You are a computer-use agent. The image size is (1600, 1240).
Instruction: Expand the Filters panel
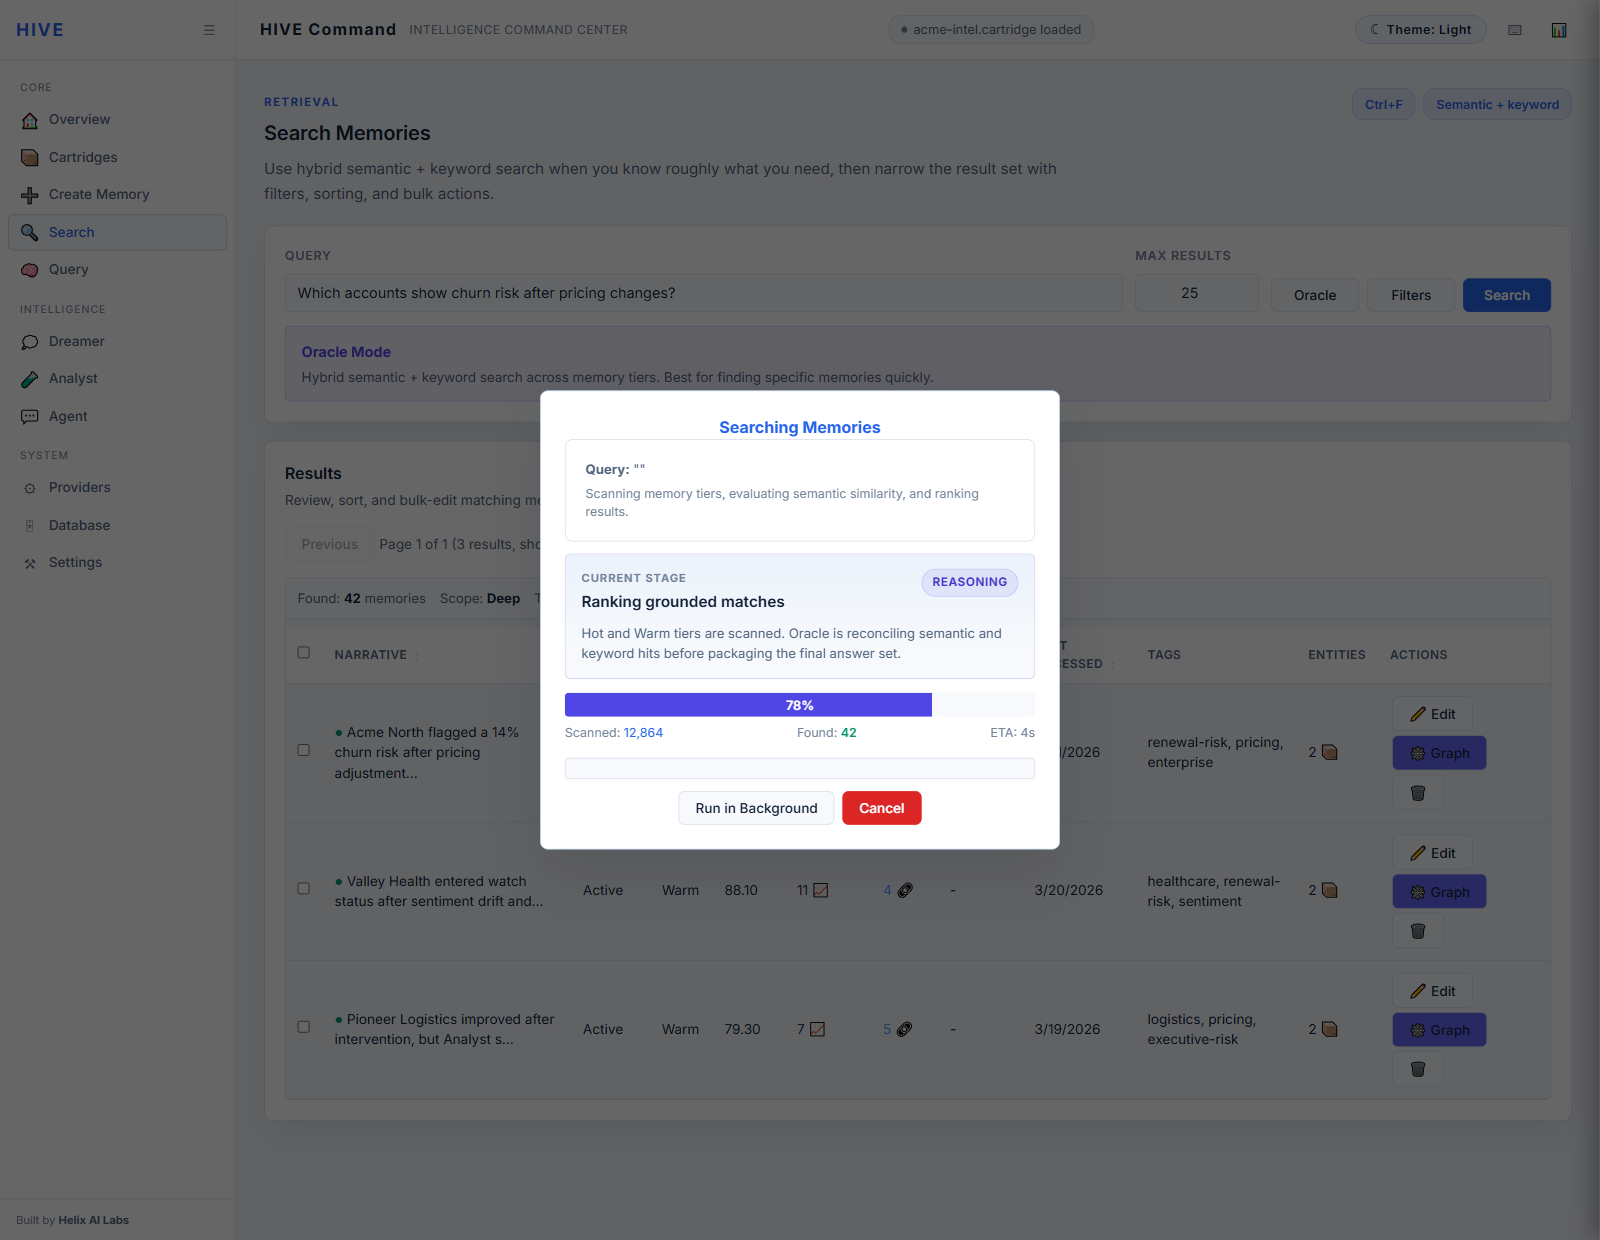click(x=1410, y=294)
